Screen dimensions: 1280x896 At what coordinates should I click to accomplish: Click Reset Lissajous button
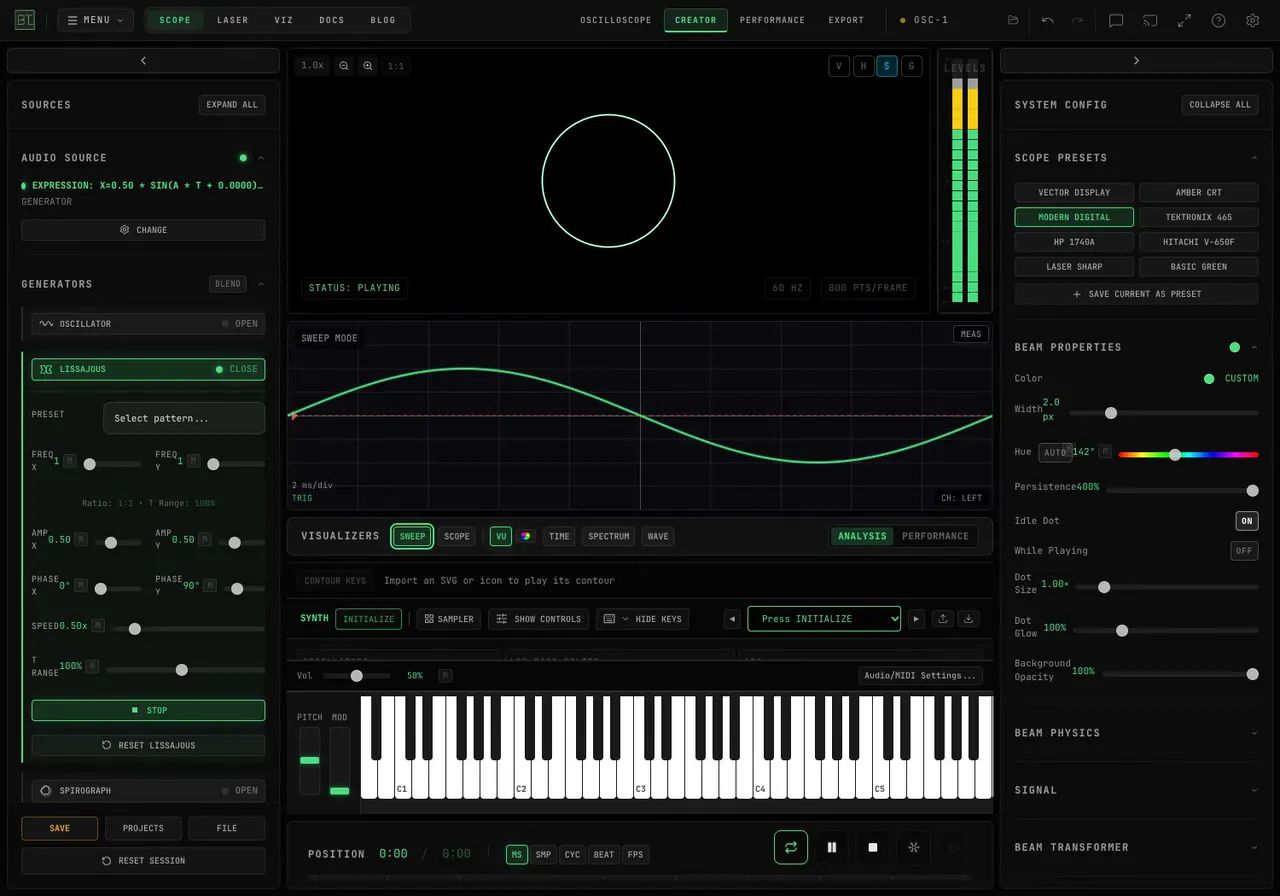point(148,745)
